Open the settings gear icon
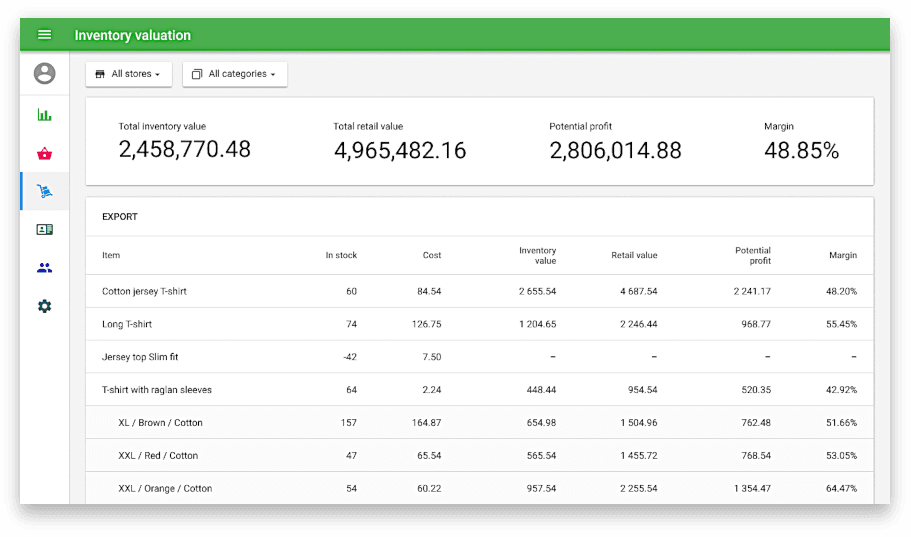The height and width of the screenshot is (537, 911). tap(44, 306)
